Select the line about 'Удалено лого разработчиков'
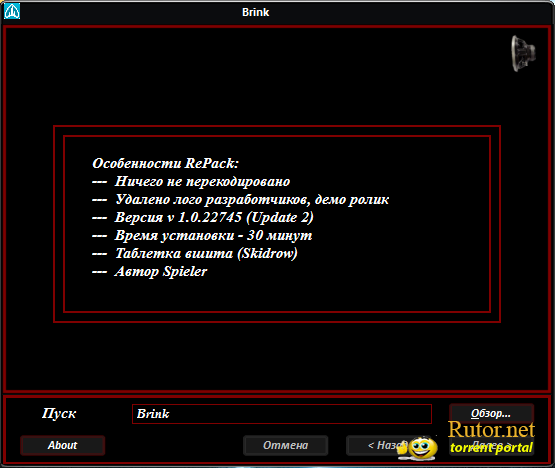 tap(241, 199)
